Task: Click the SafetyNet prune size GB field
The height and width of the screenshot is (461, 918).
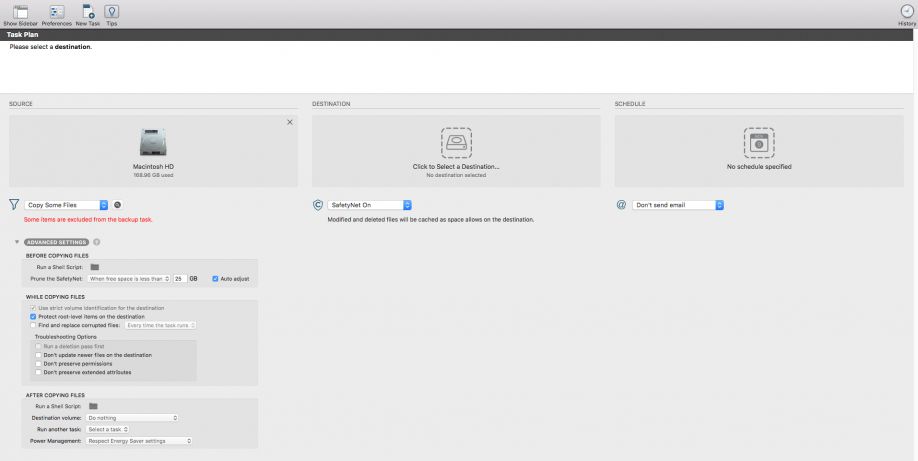Action: pos(180,279)
